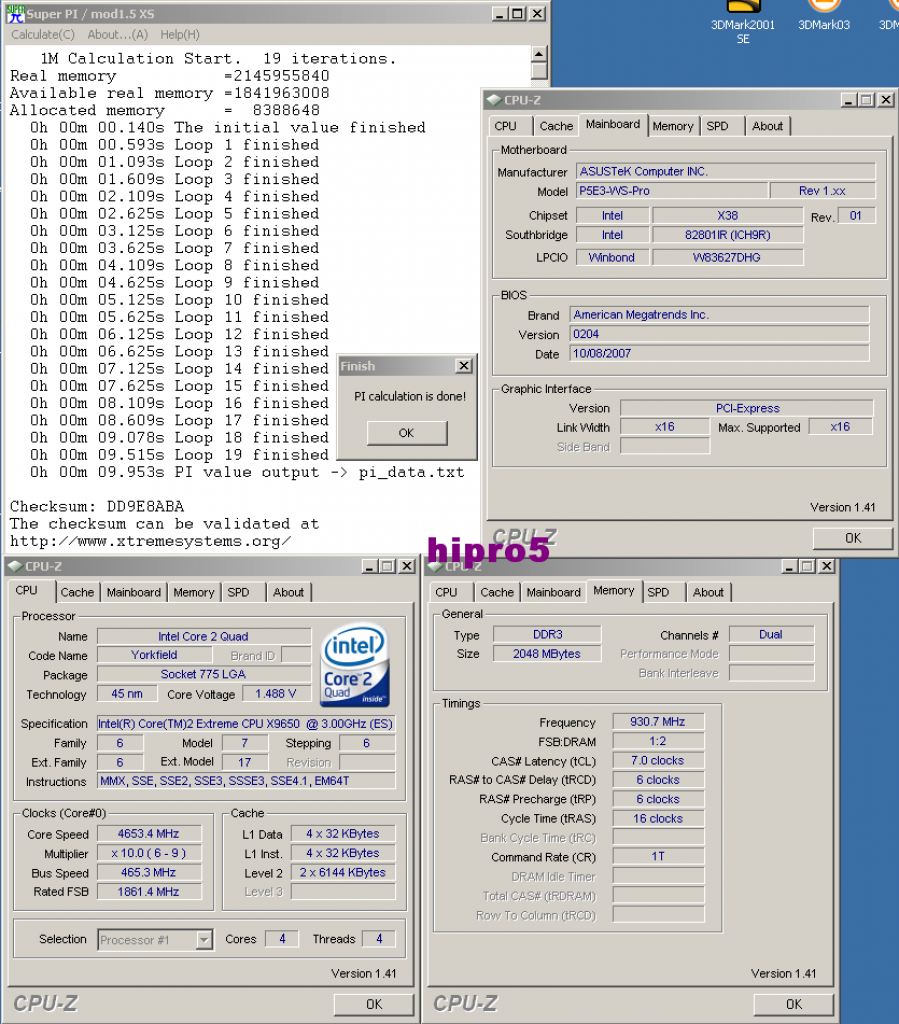Viewport: 899px width, 1024px height.
Task: Click the Frequency 930.7 MHz field
Action: (x=658, y=722)
